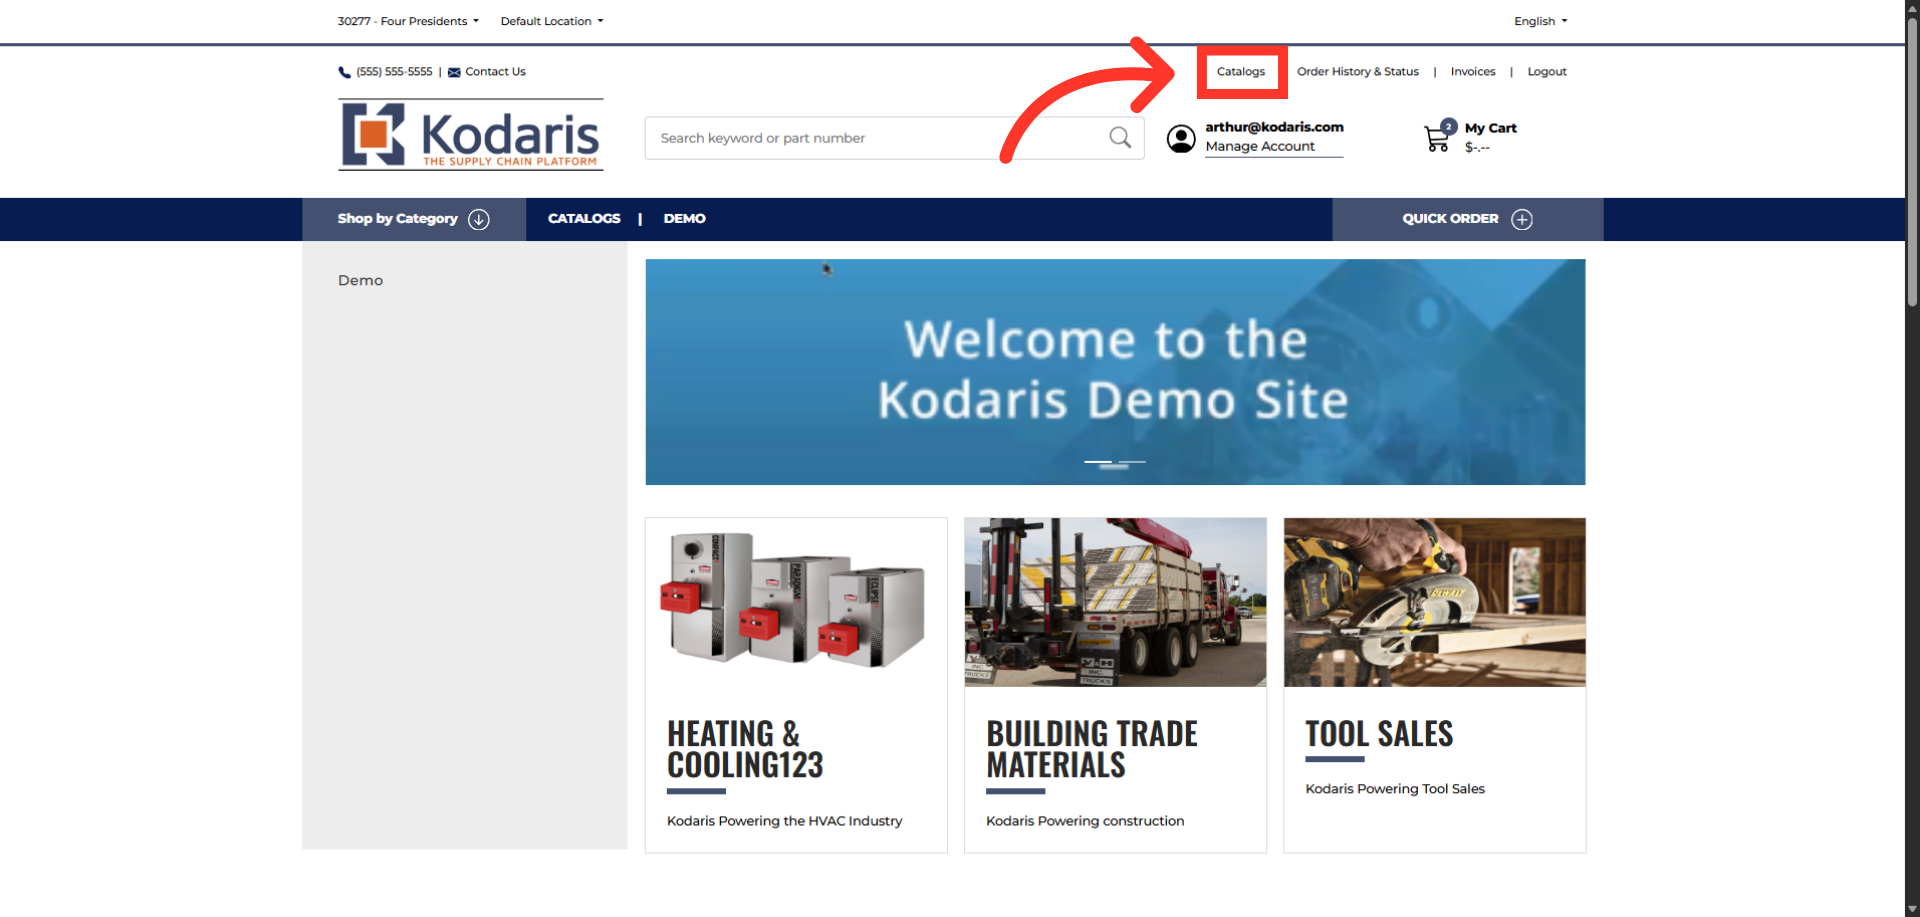Click the Logout link
Viewport: 1920px width, 917px height.
pos(1547,72)
